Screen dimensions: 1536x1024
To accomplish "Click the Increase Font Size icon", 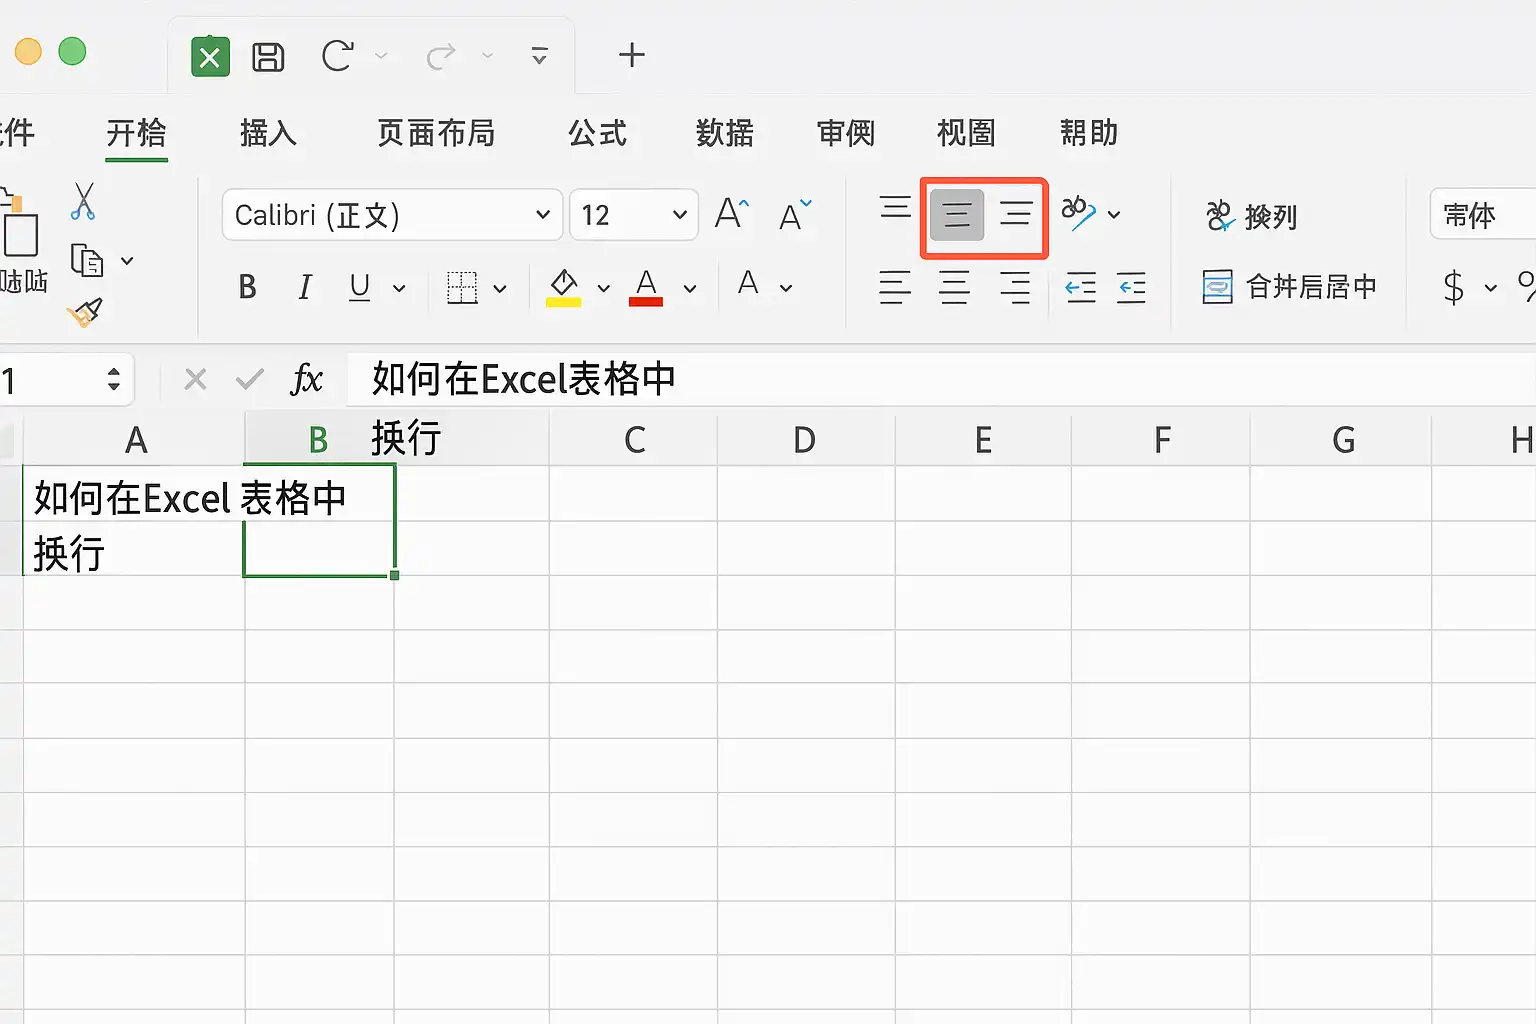I will coord(732,213).
